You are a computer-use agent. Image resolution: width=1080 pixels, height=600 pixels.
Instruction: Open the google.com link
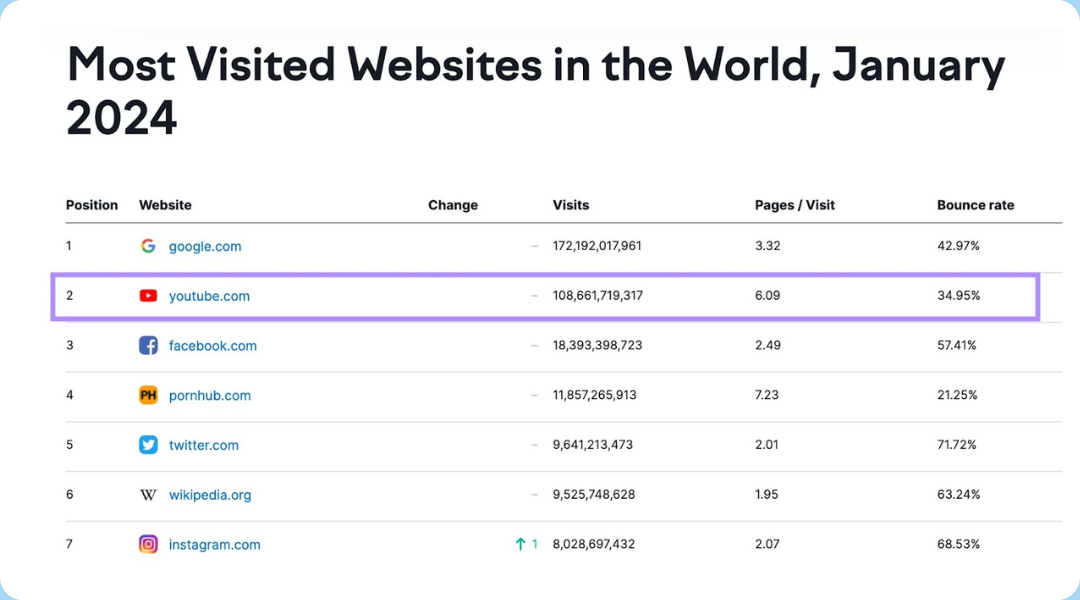click(x=205, y=247)
